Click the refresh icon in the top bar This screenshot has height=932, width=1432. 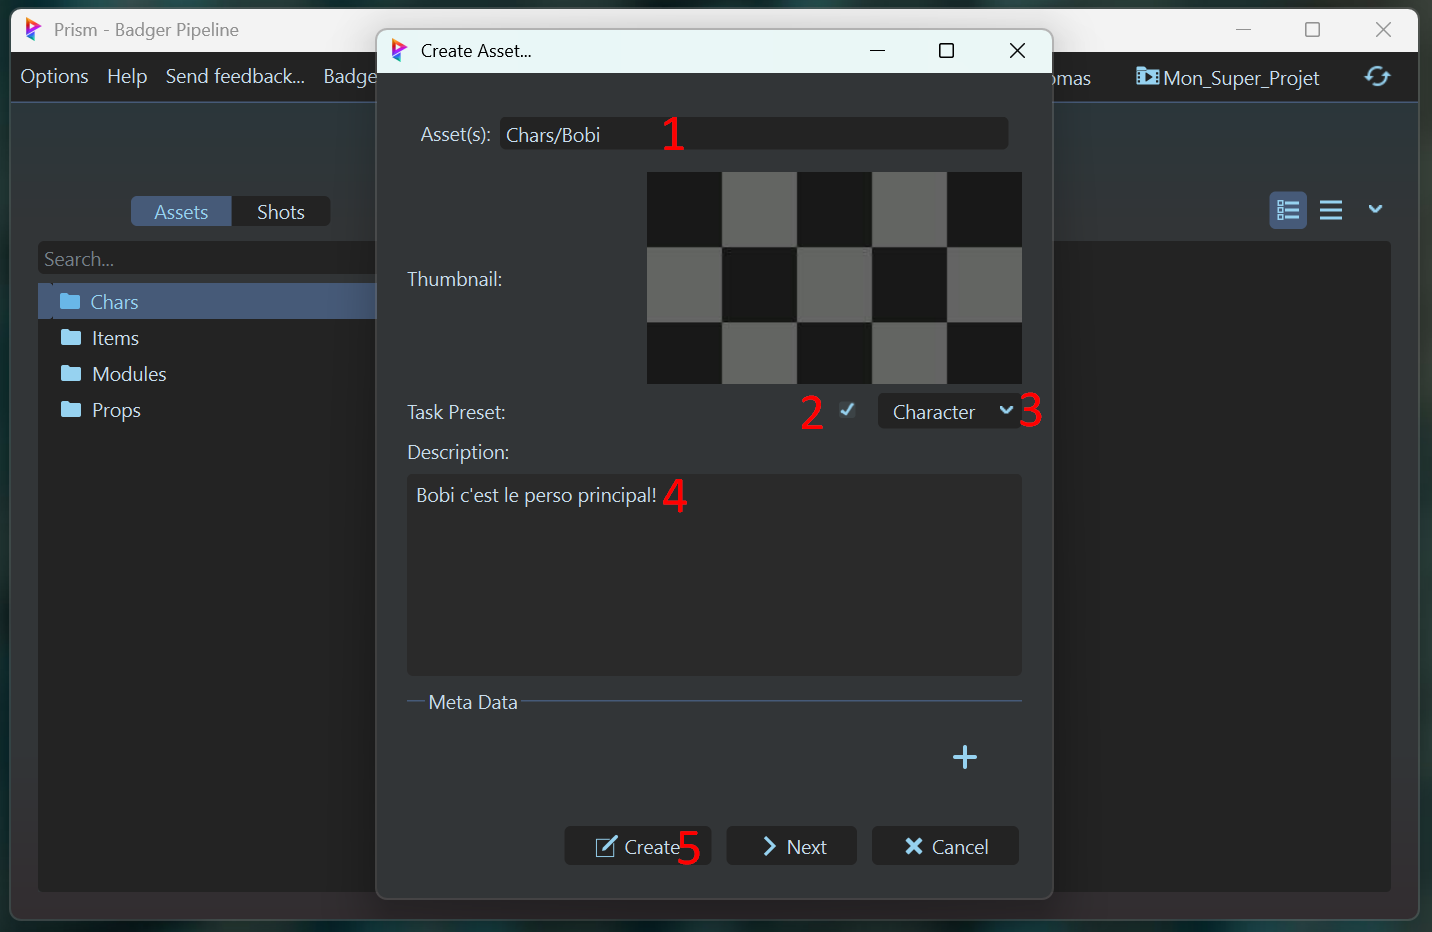click(x=1377, y=77)
